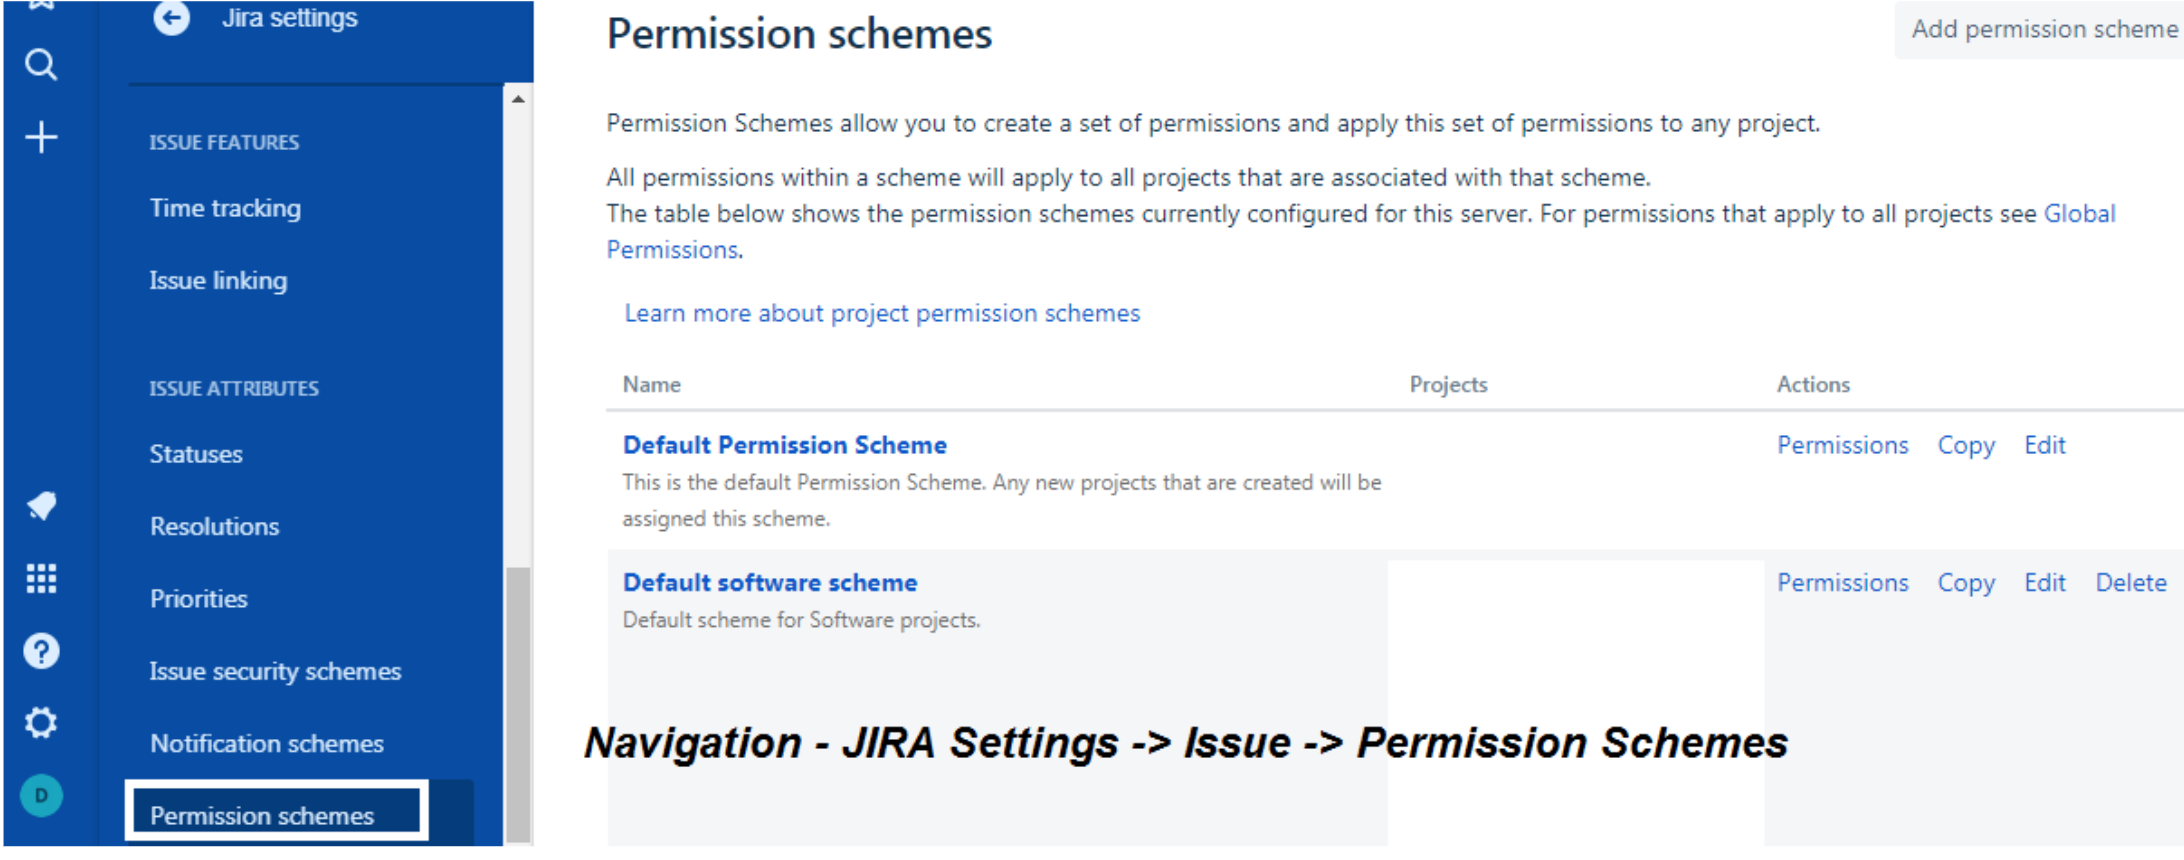2184x860 pixels.
Task: Click the plus create icon
Action: [41, 137]
